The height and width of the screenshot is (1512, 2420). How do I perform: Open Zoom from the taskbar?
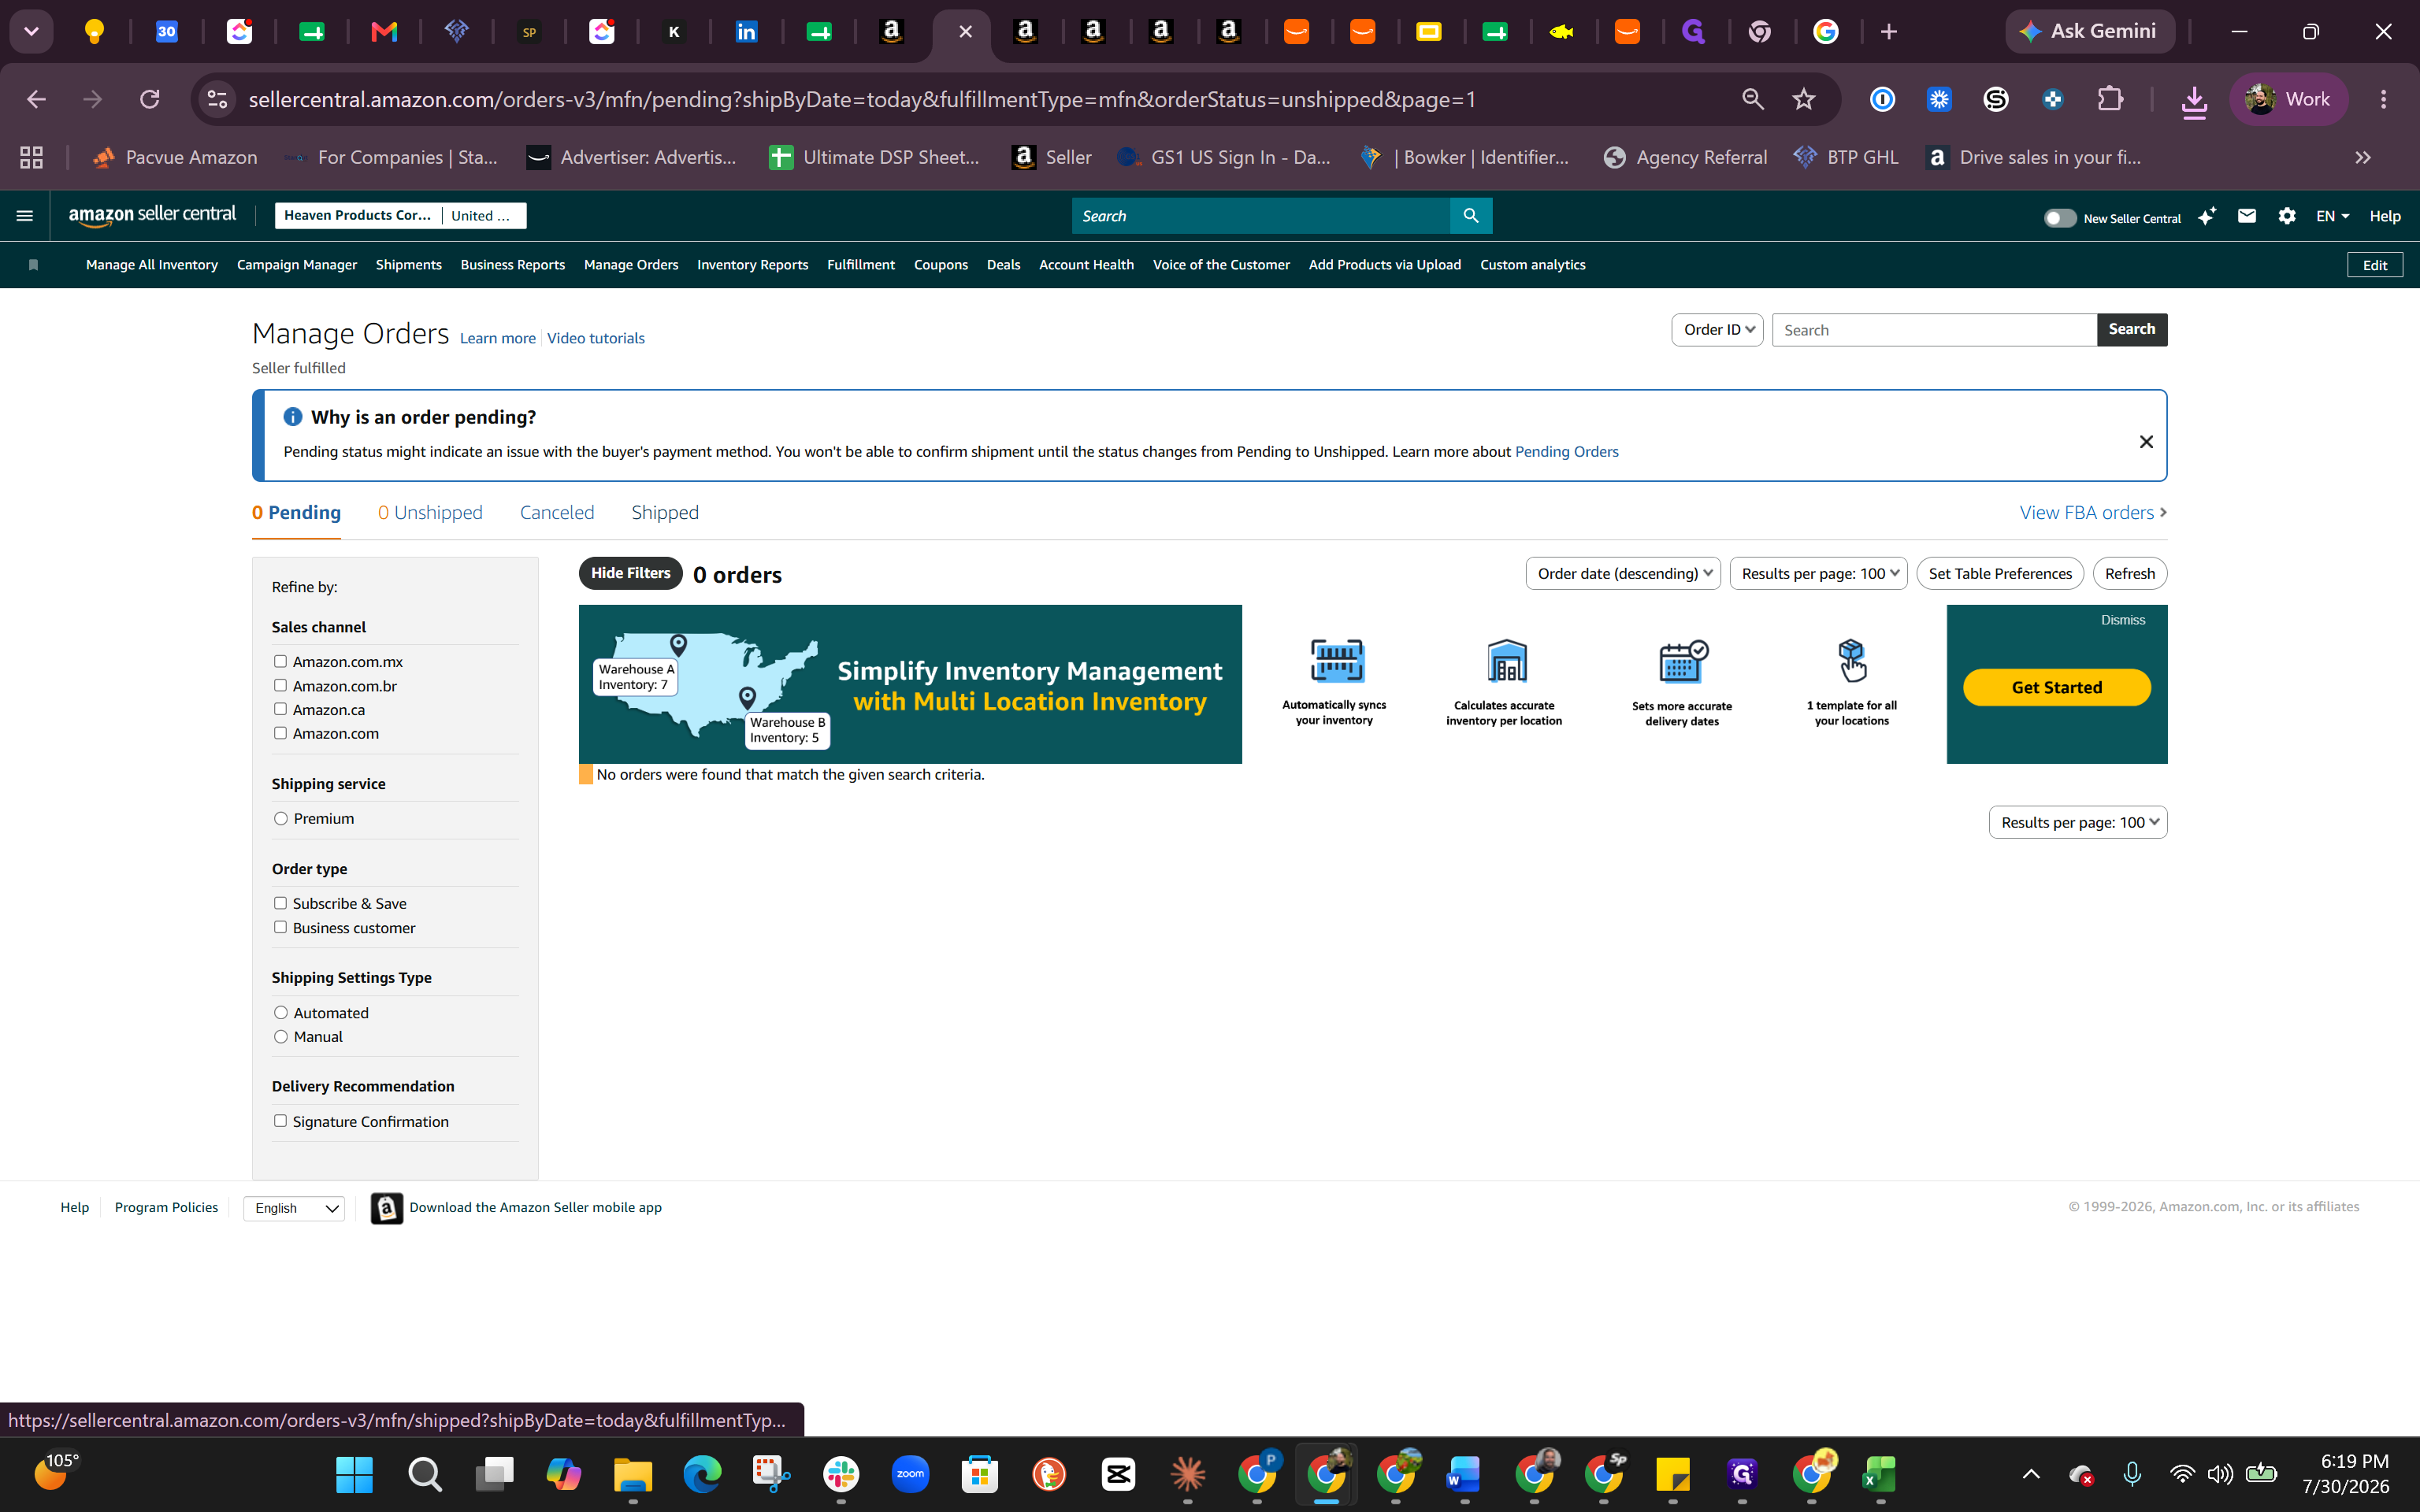(910, 1474)
